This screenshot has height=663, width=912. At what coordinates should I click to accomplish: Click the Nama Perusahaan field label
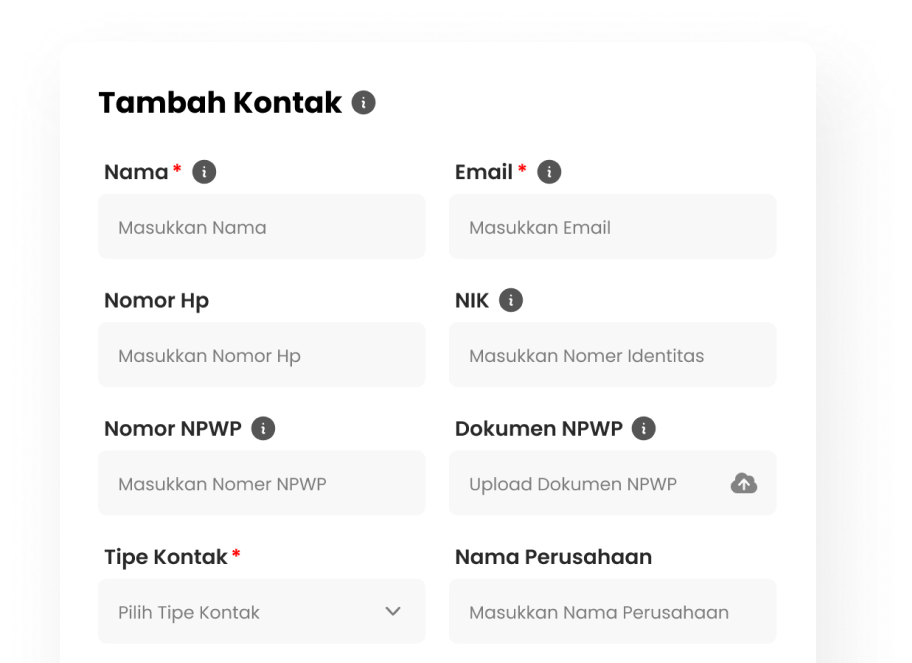553,557
